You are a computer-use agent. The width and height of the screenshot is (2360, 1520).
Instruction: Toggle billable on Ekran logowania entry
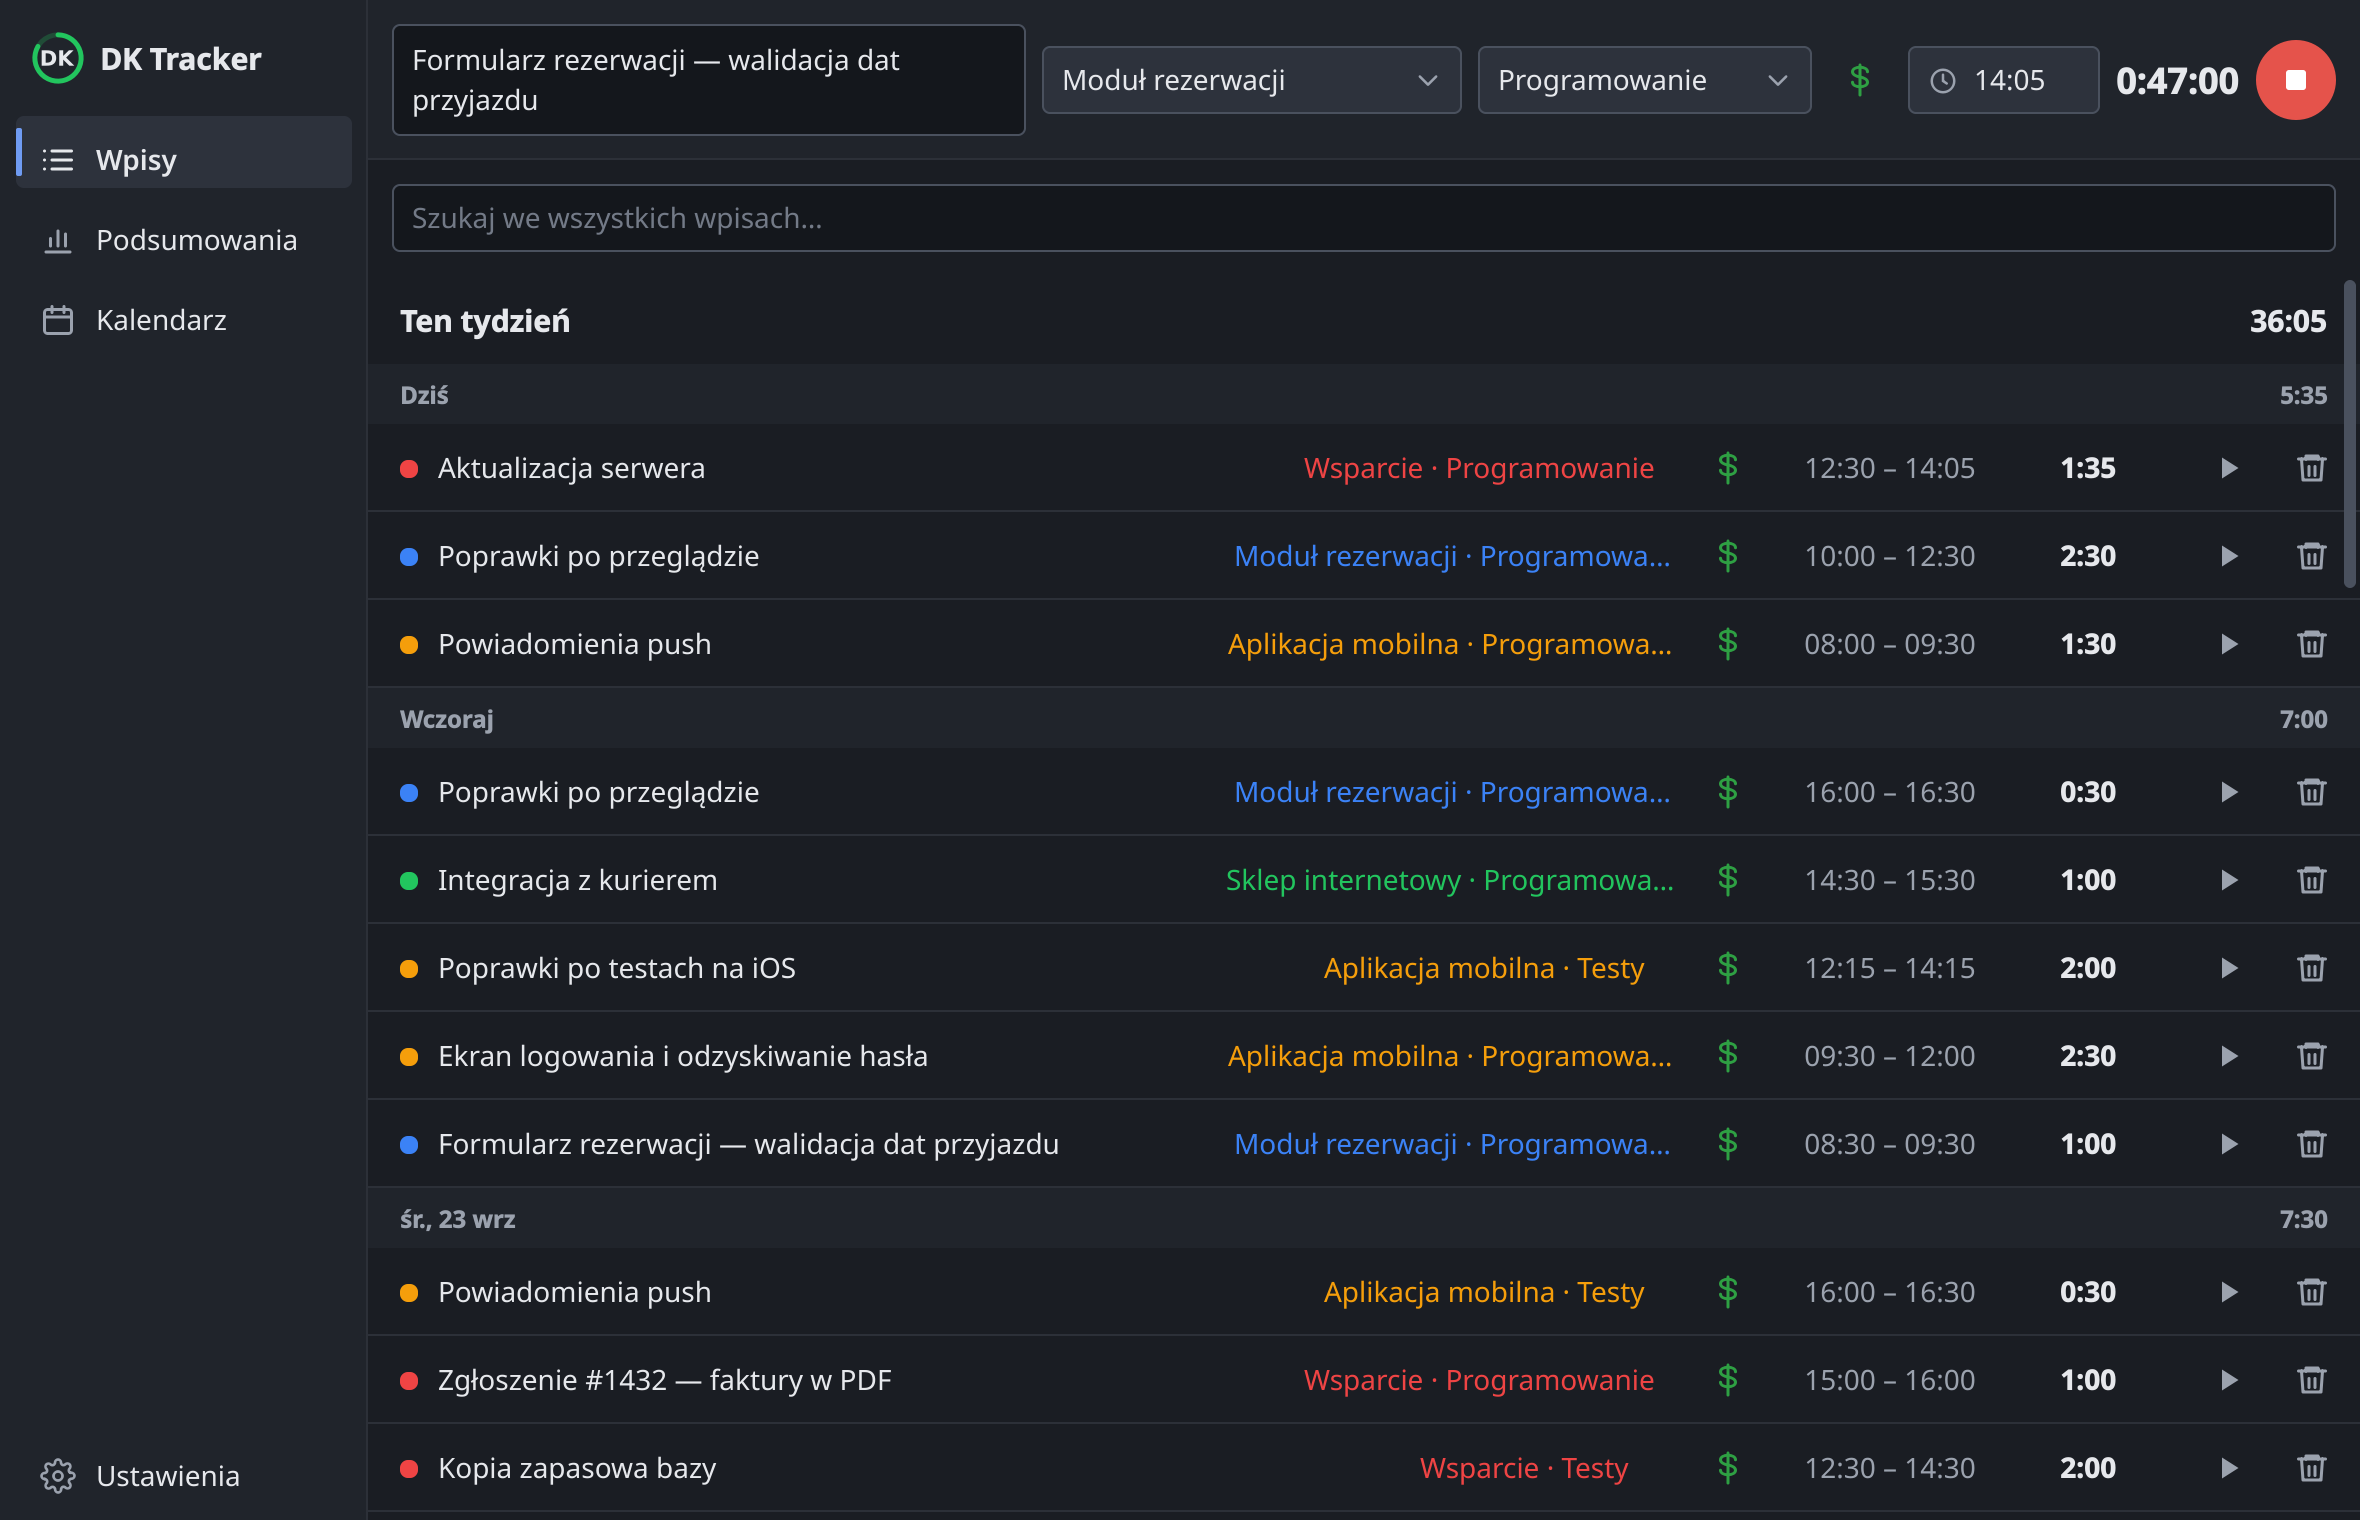point(1727,1056)
